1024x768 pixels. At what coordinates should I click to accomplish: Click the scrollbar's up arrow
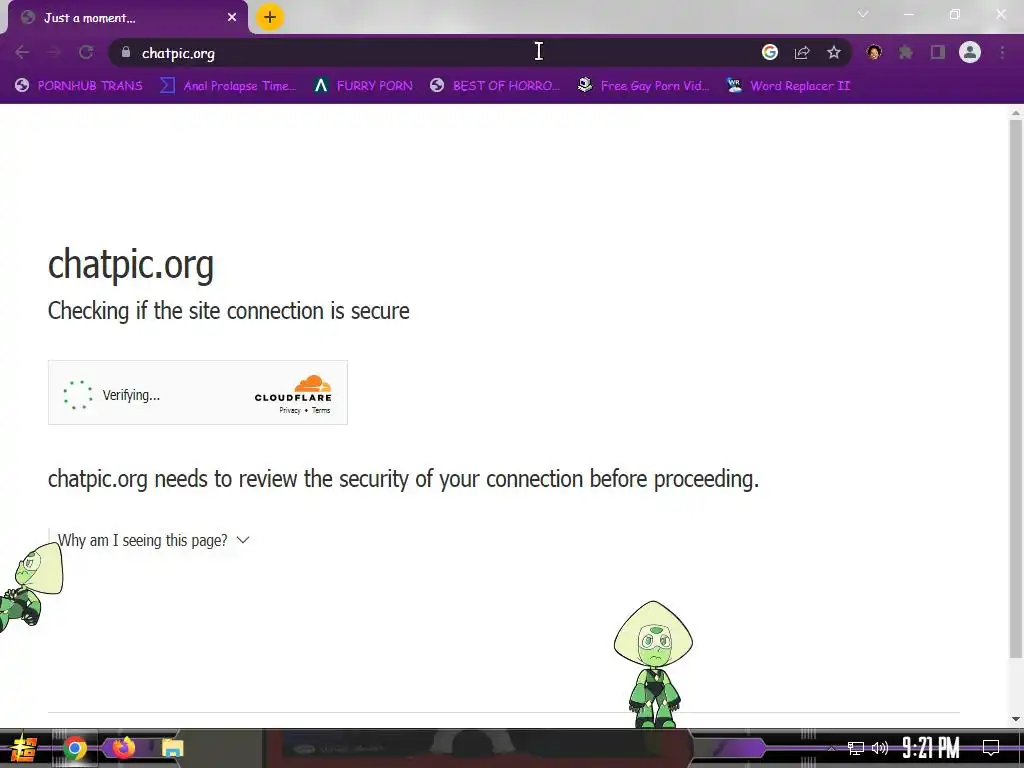(1016, 113)
